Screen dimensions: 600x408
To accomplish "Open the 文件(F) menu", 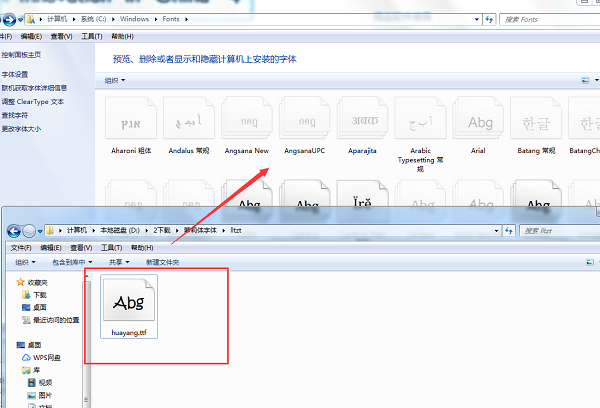I will (x=21, y=247).
